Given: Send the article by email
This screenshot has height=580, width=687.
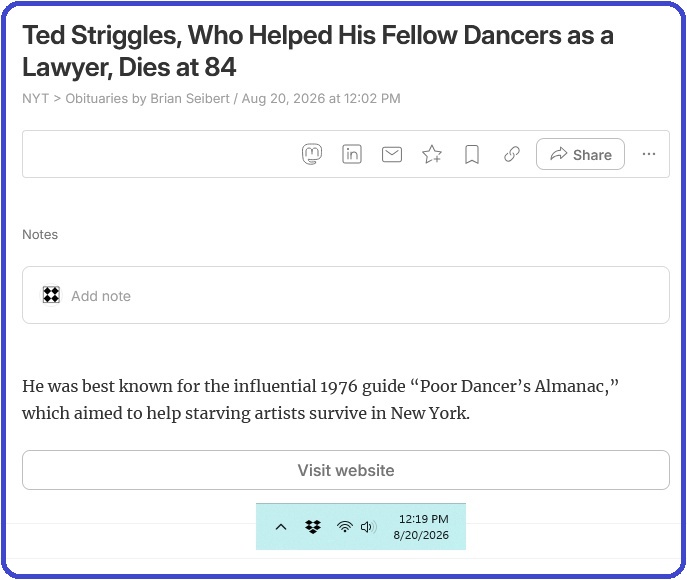Looking at the screenshot, I should [x=392, y=155].
